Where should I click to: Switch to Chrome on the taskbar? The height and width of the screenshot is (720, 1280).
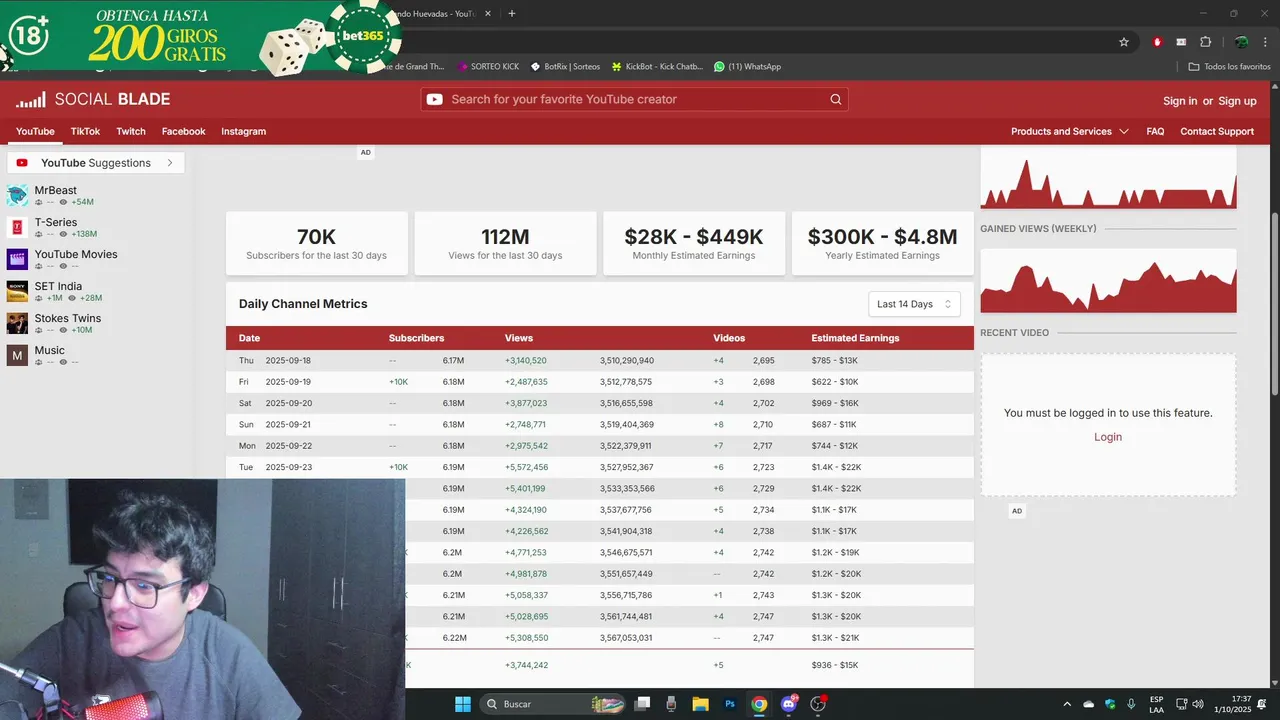tap(759, 704)
